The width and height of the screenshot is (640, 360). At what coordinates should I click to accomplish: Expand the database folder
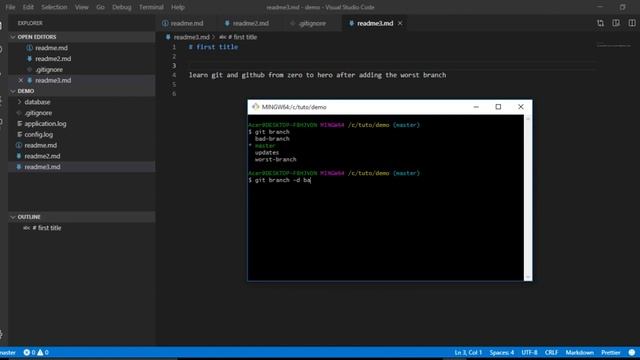coord(82,102)
